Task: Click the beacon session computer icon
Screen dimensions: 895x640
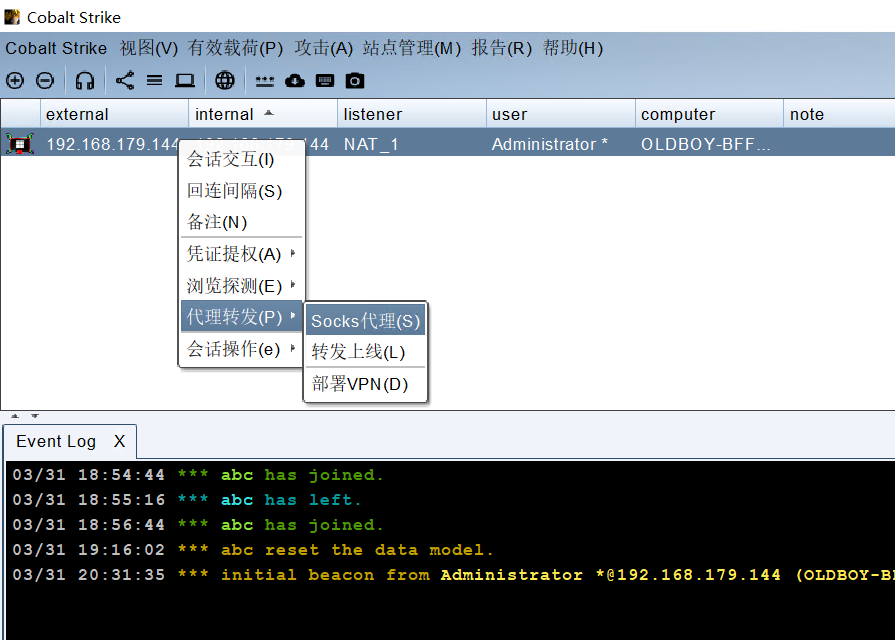Action: 20,143
